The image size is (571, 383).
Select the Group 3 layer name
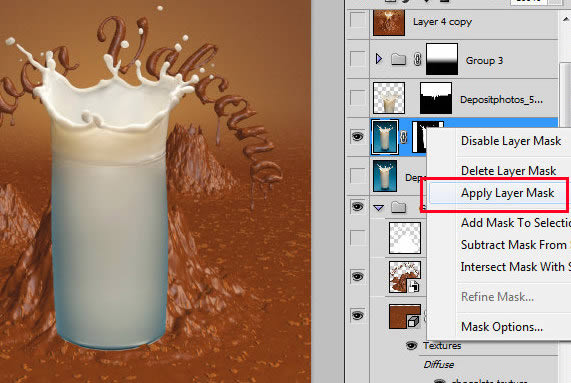[x=484, y=60]
